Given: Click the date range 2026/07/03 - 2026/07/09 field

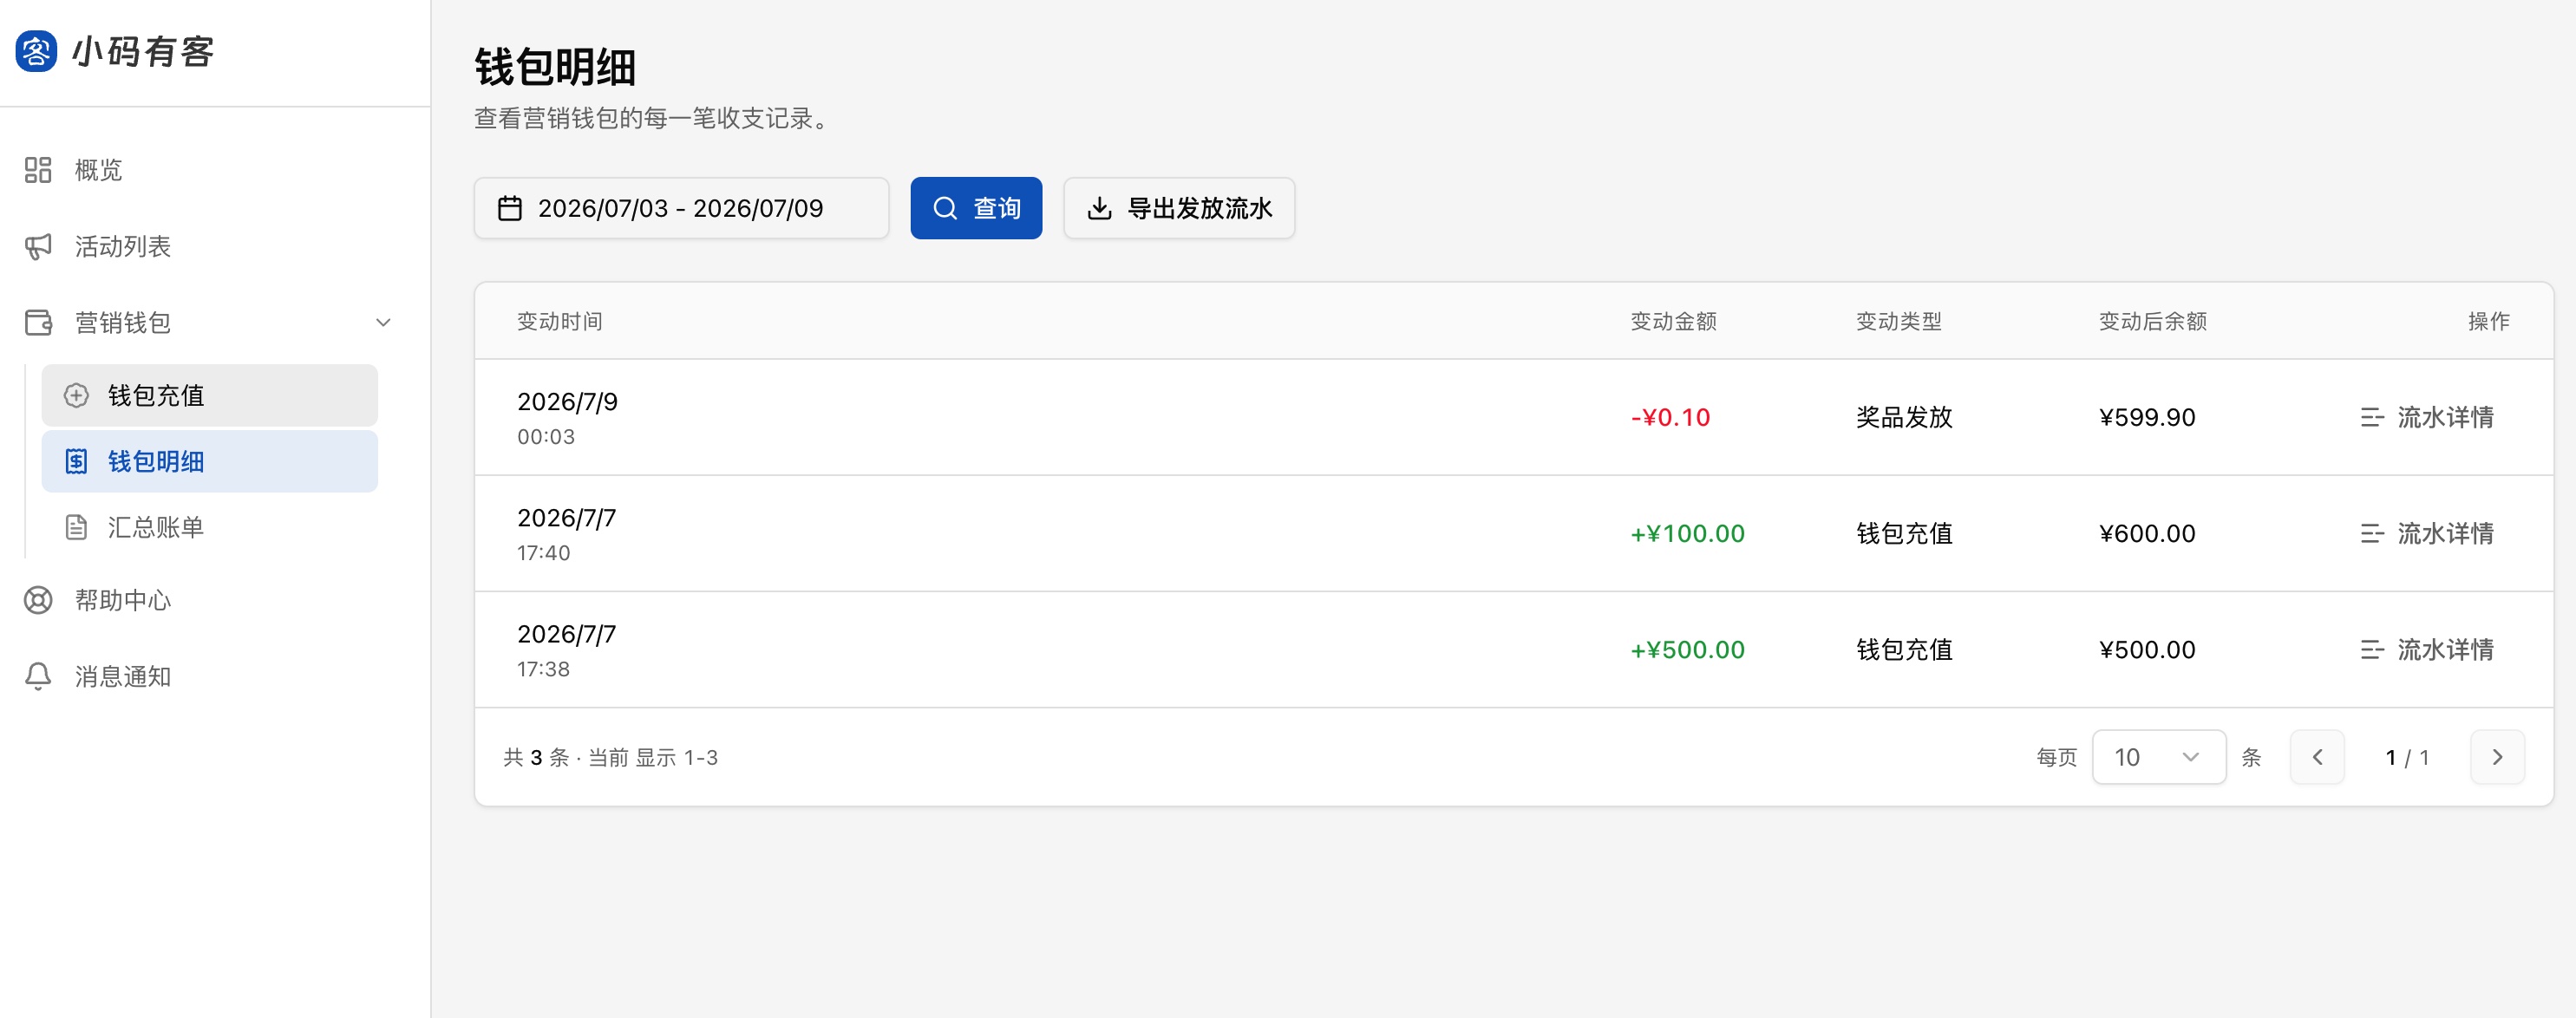Looking at the screenshot, I should point(681,208).
